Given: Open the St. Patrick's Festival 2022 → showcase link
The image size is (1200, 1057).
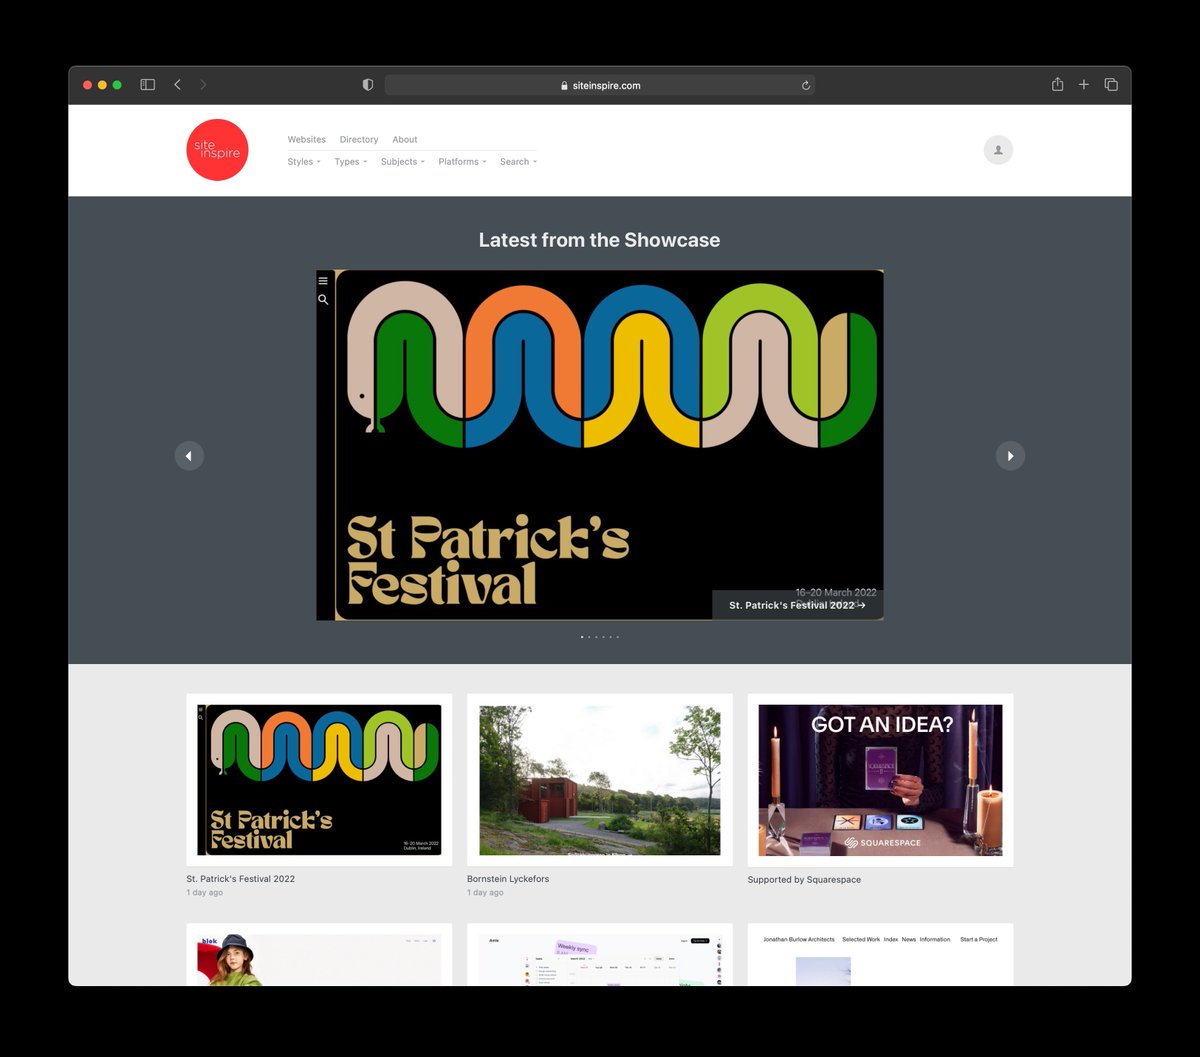Looking at the screenshot, I should coord(797,605).
